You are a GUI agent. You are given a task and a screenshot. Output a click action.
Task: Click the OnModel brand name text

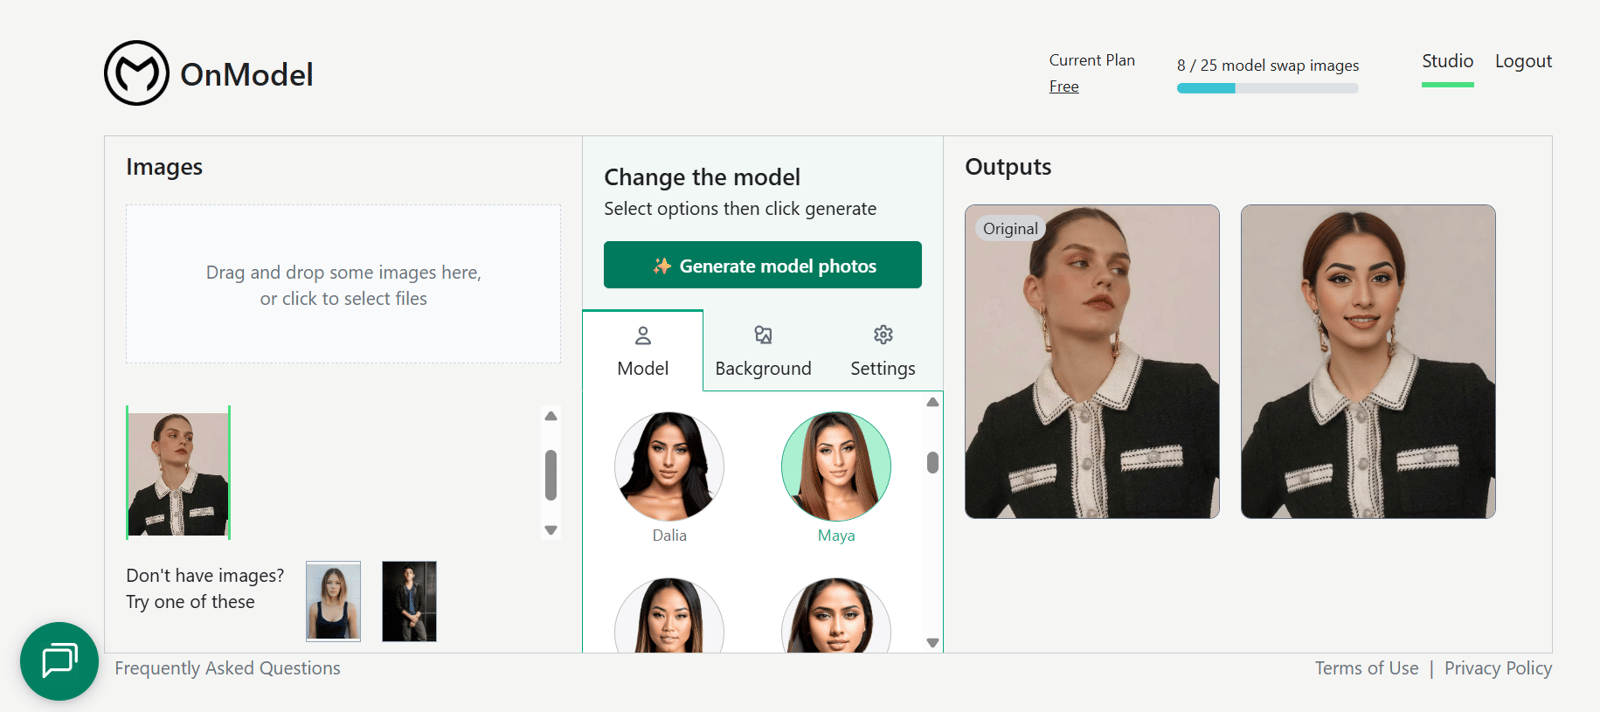[x=246, y=74]
